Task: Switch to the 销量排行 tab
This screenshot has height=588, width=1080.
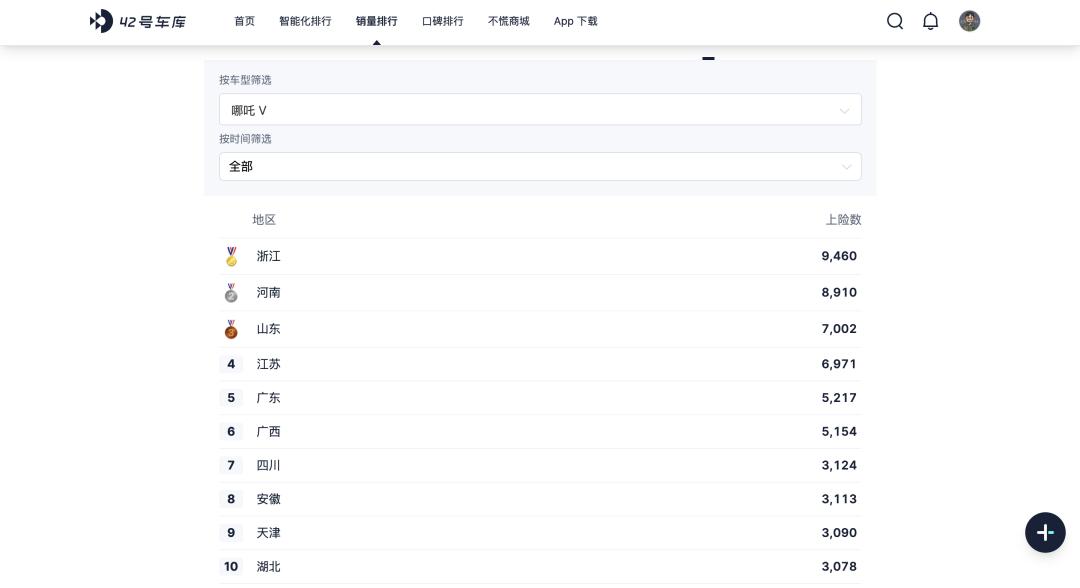Action: click(376, 21)
